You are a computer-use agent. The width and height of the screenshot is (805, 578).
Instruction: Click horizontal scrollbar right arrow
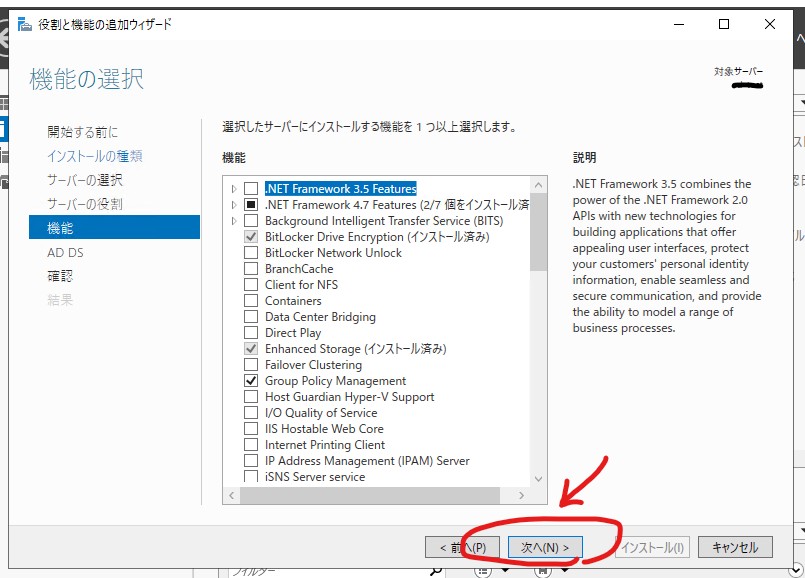pyautogui.click(x=522, y=495)
